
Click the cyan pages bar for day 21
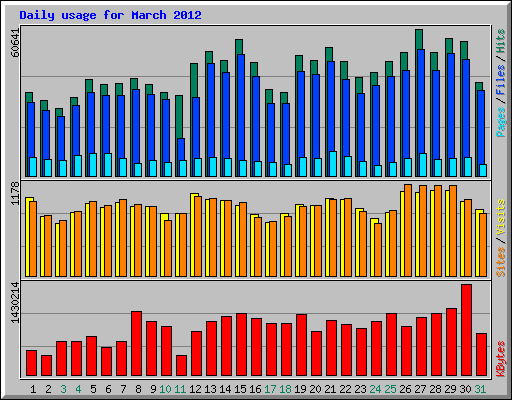[333, 164]
